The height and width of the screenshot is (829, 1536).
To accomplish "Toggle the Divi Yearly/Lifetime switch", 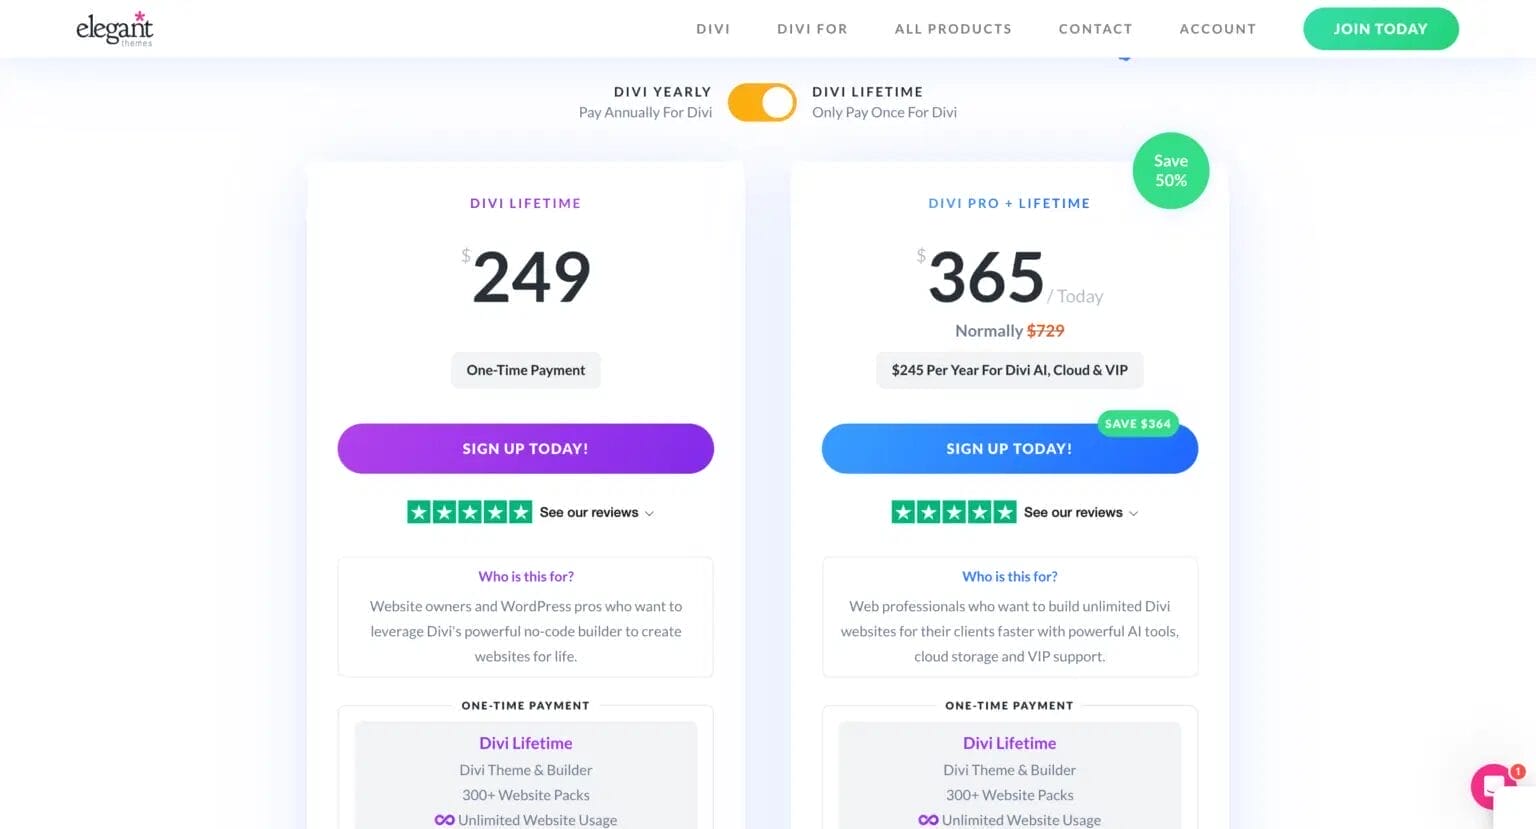I will pyautogui.click(x=762, y=102).
